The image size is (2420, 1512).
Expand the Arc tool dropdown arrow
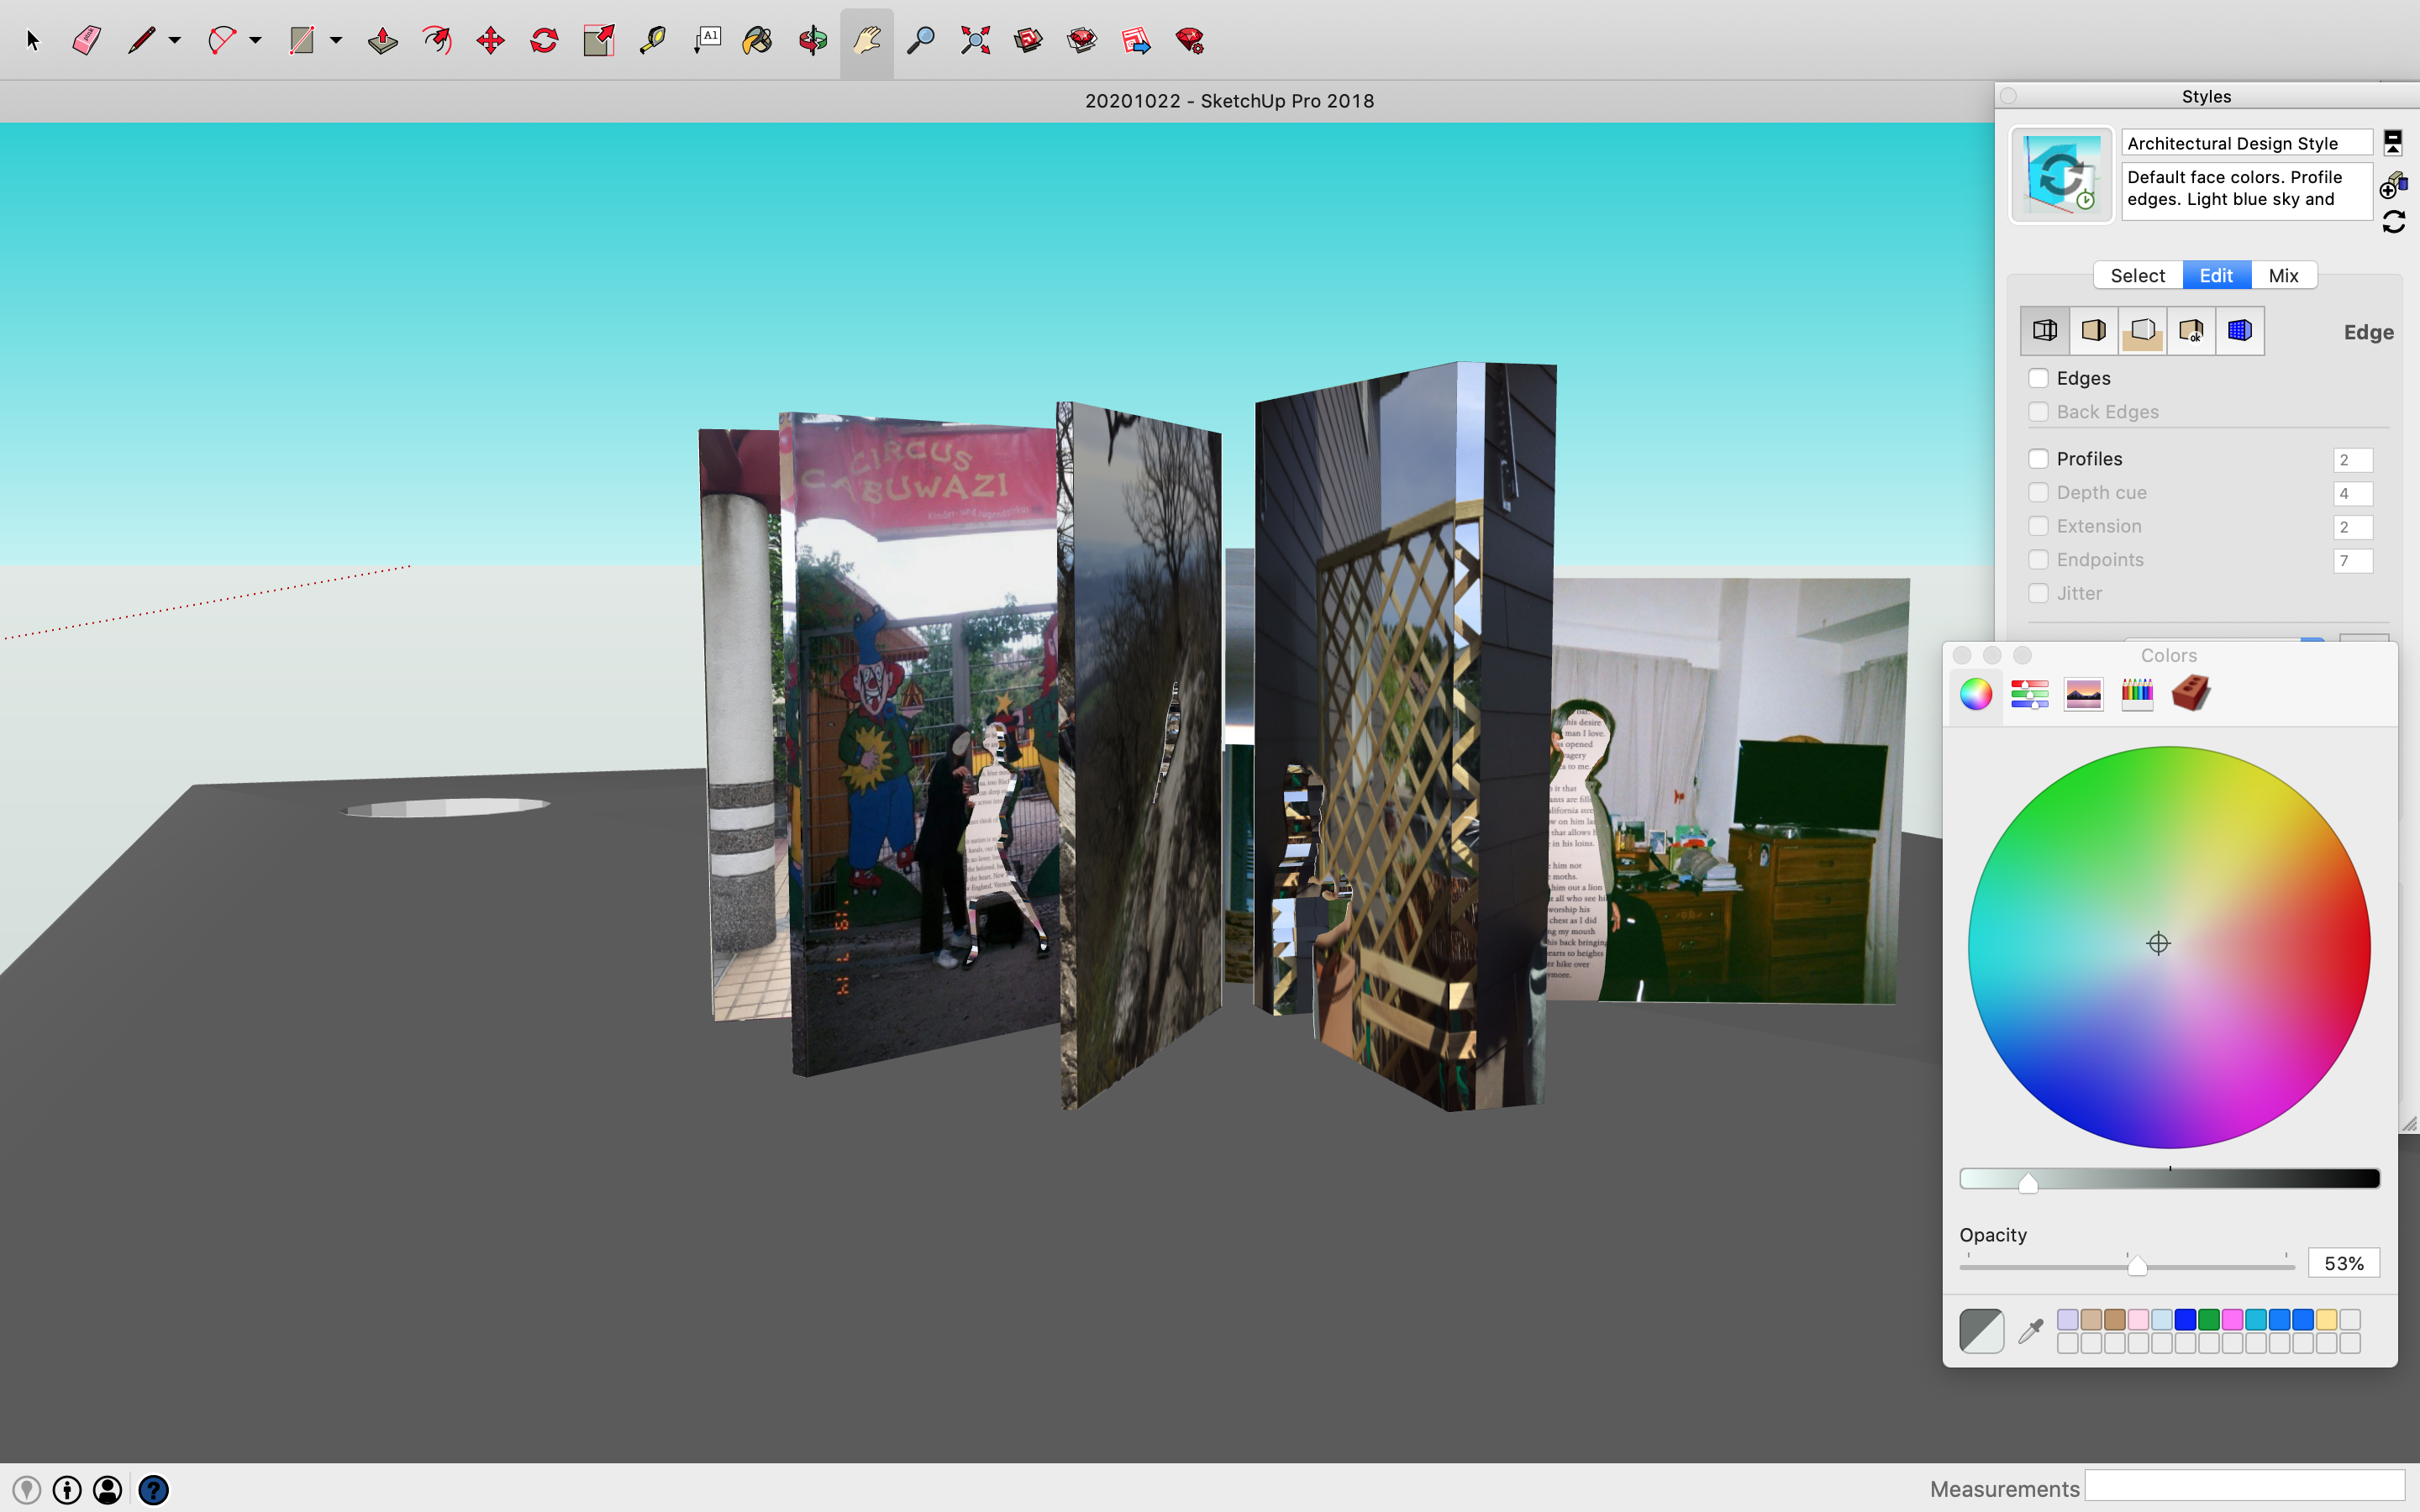tap(256, 40)
